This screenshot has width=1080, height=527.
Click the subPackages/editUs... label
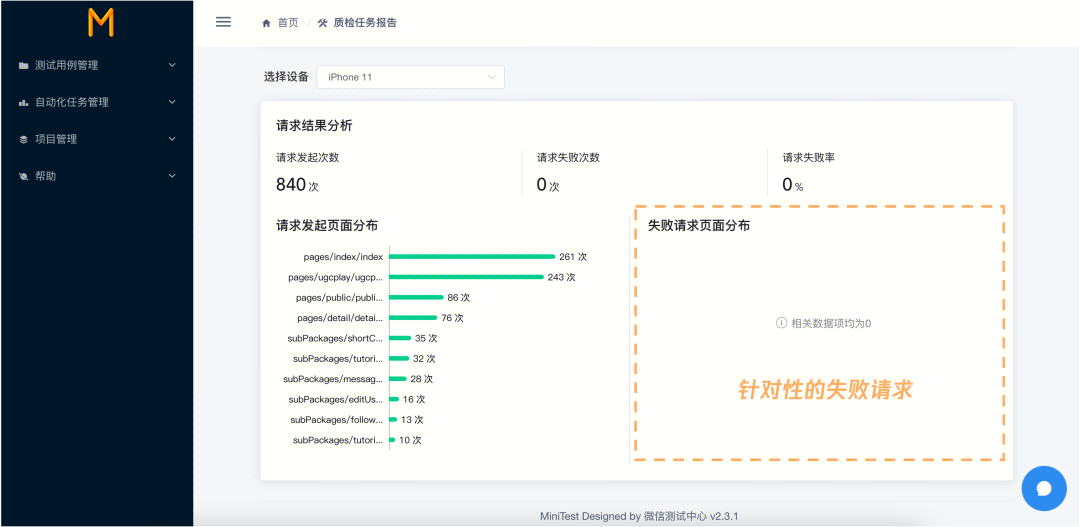[x=336, y=400]
